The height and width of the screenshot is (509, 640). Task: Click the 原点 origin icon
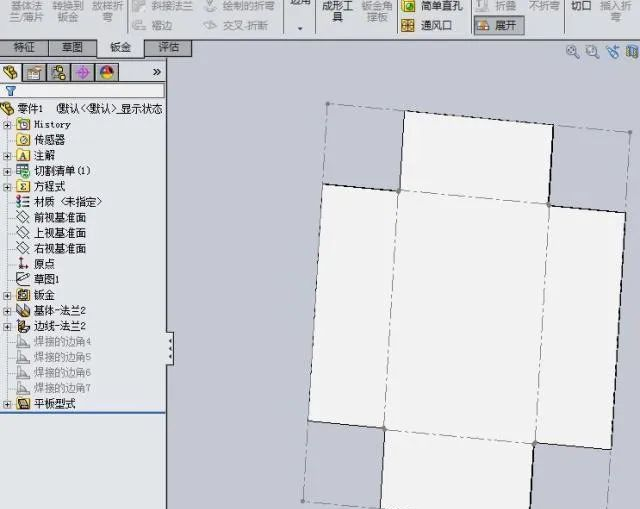[23, 264]
